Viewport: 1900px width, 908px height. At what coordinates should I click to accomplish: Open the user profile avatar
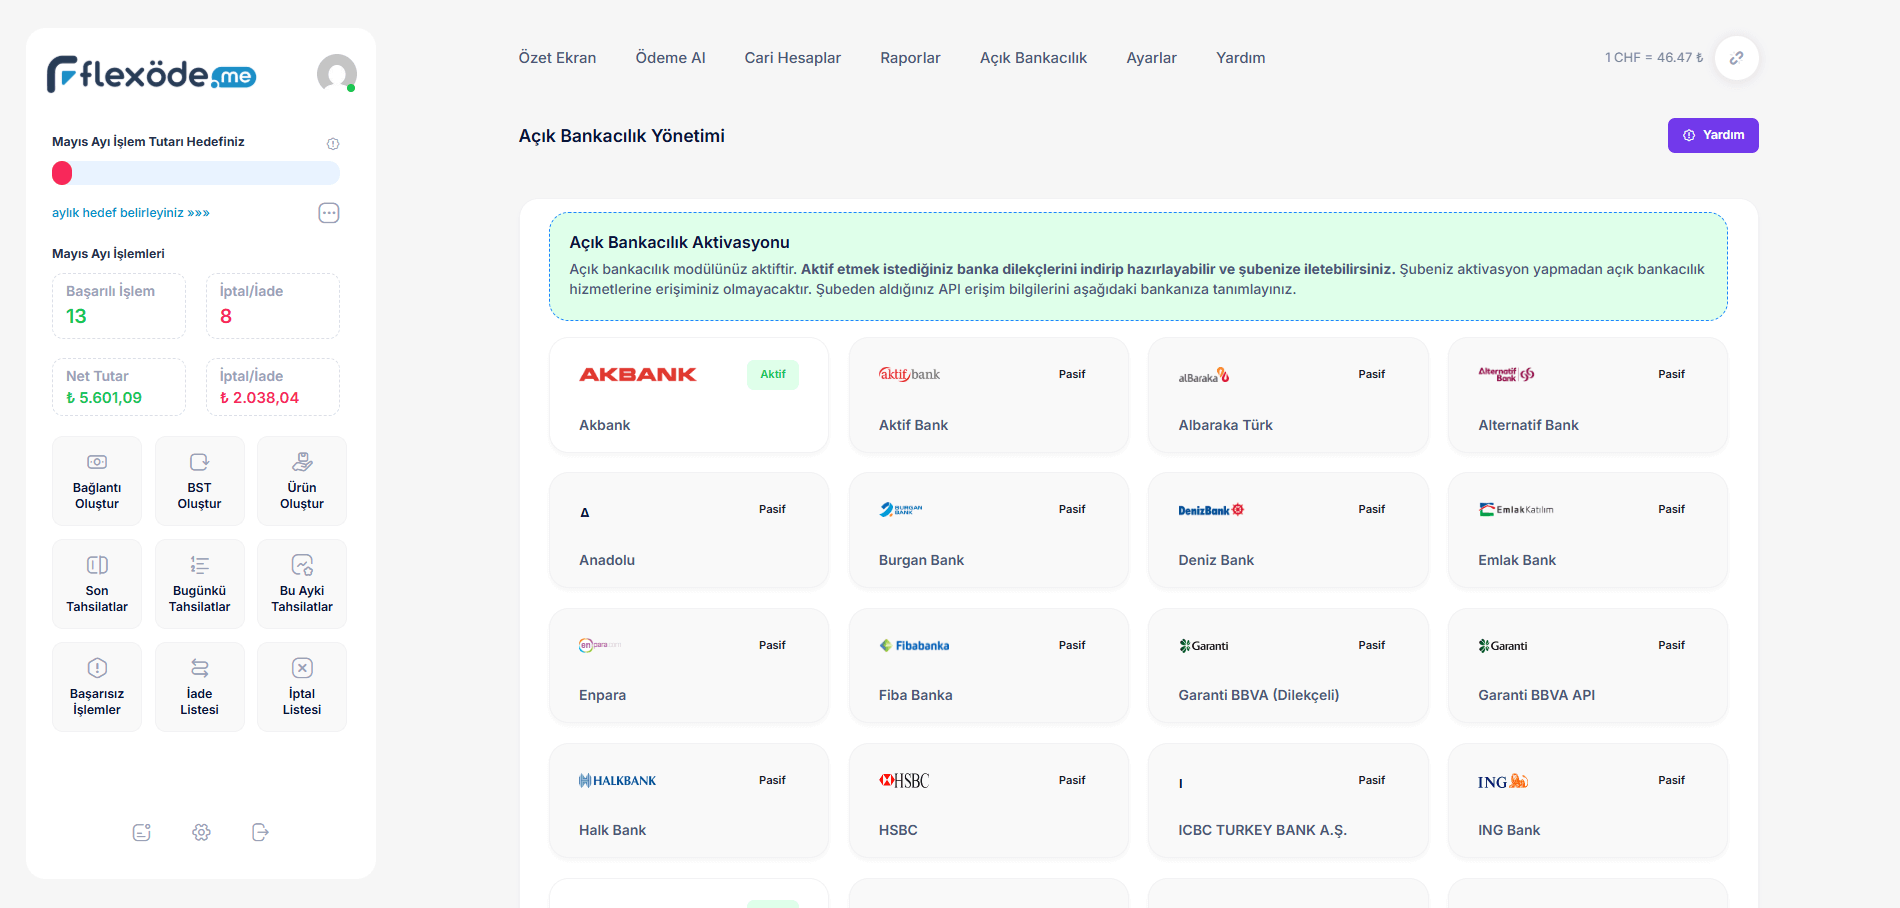pyautogui.click(x=337, y=74)
